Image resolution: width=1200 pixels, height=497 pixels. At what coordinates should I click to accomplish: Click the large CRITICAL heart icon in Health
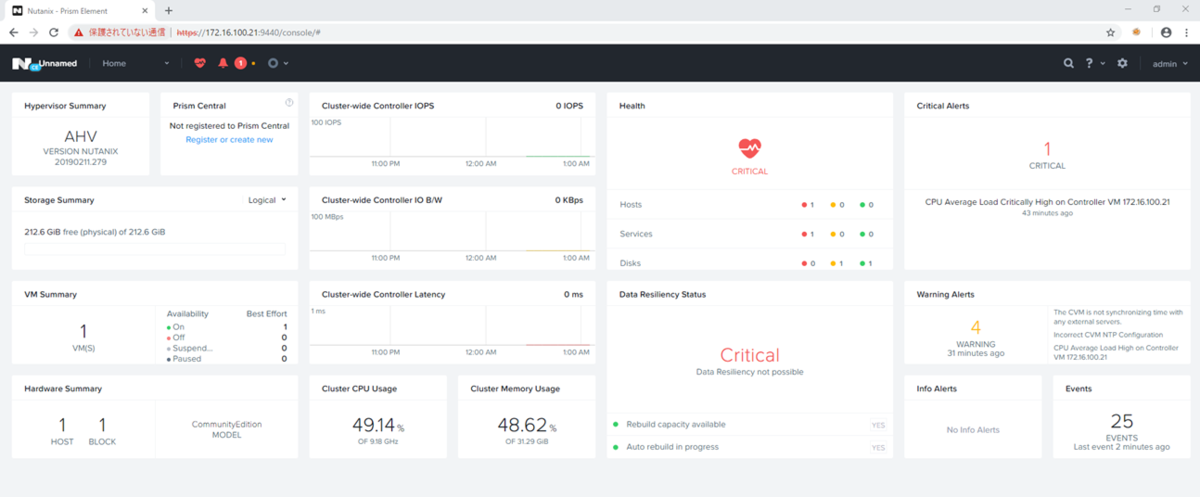coord(749,148)
